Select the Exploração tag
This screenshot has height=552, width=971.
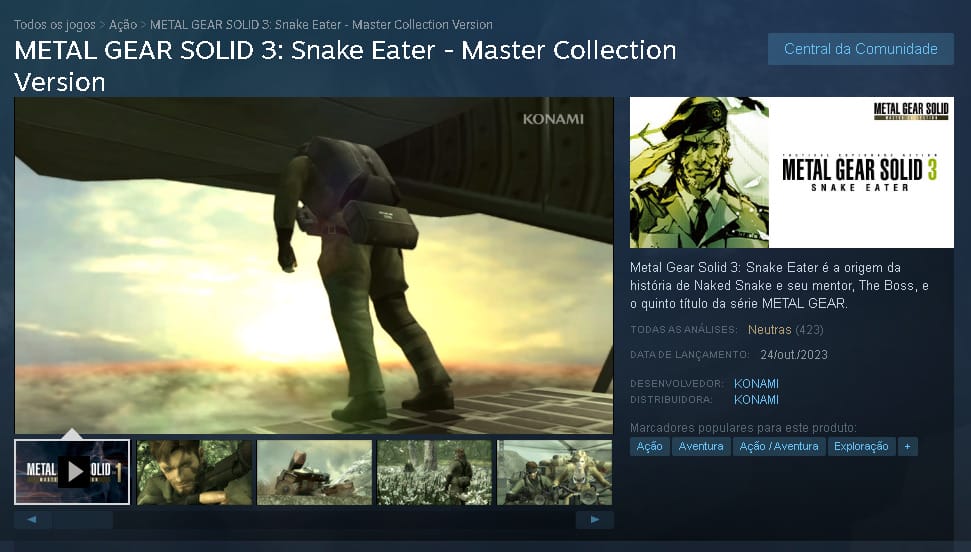pos(861,446)
